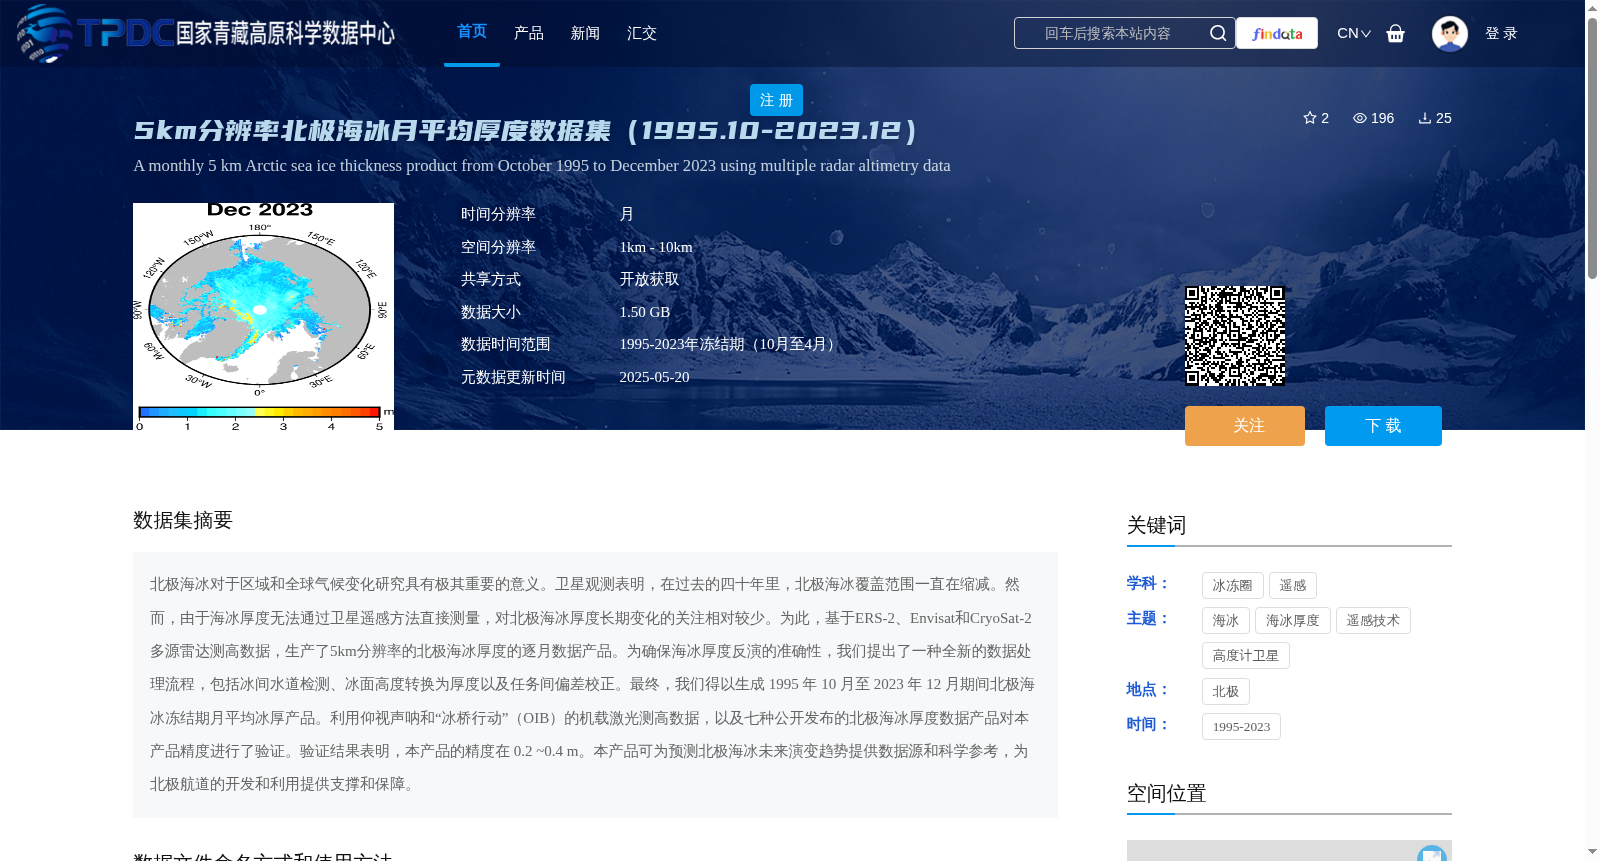Go to the 首页 tab
1600x861 pixels.
click(472, 32)
